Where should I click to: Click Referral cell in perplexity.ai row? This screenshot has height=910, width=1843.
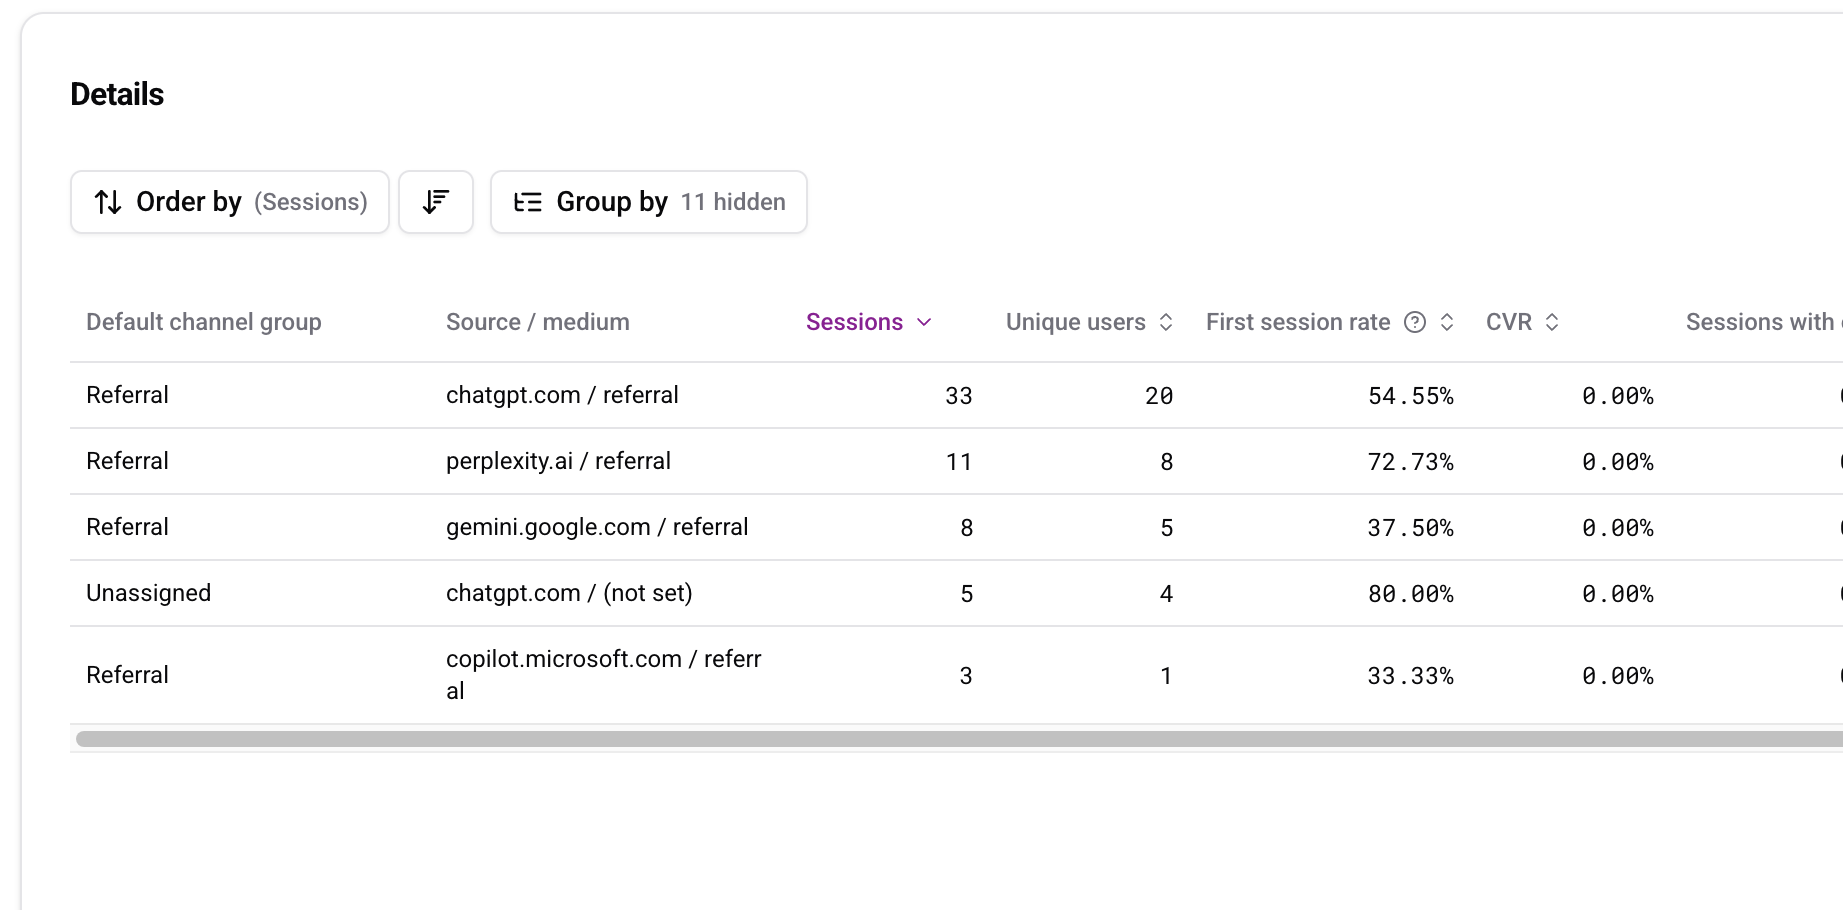pyautogui.click(x=127, y=461)
